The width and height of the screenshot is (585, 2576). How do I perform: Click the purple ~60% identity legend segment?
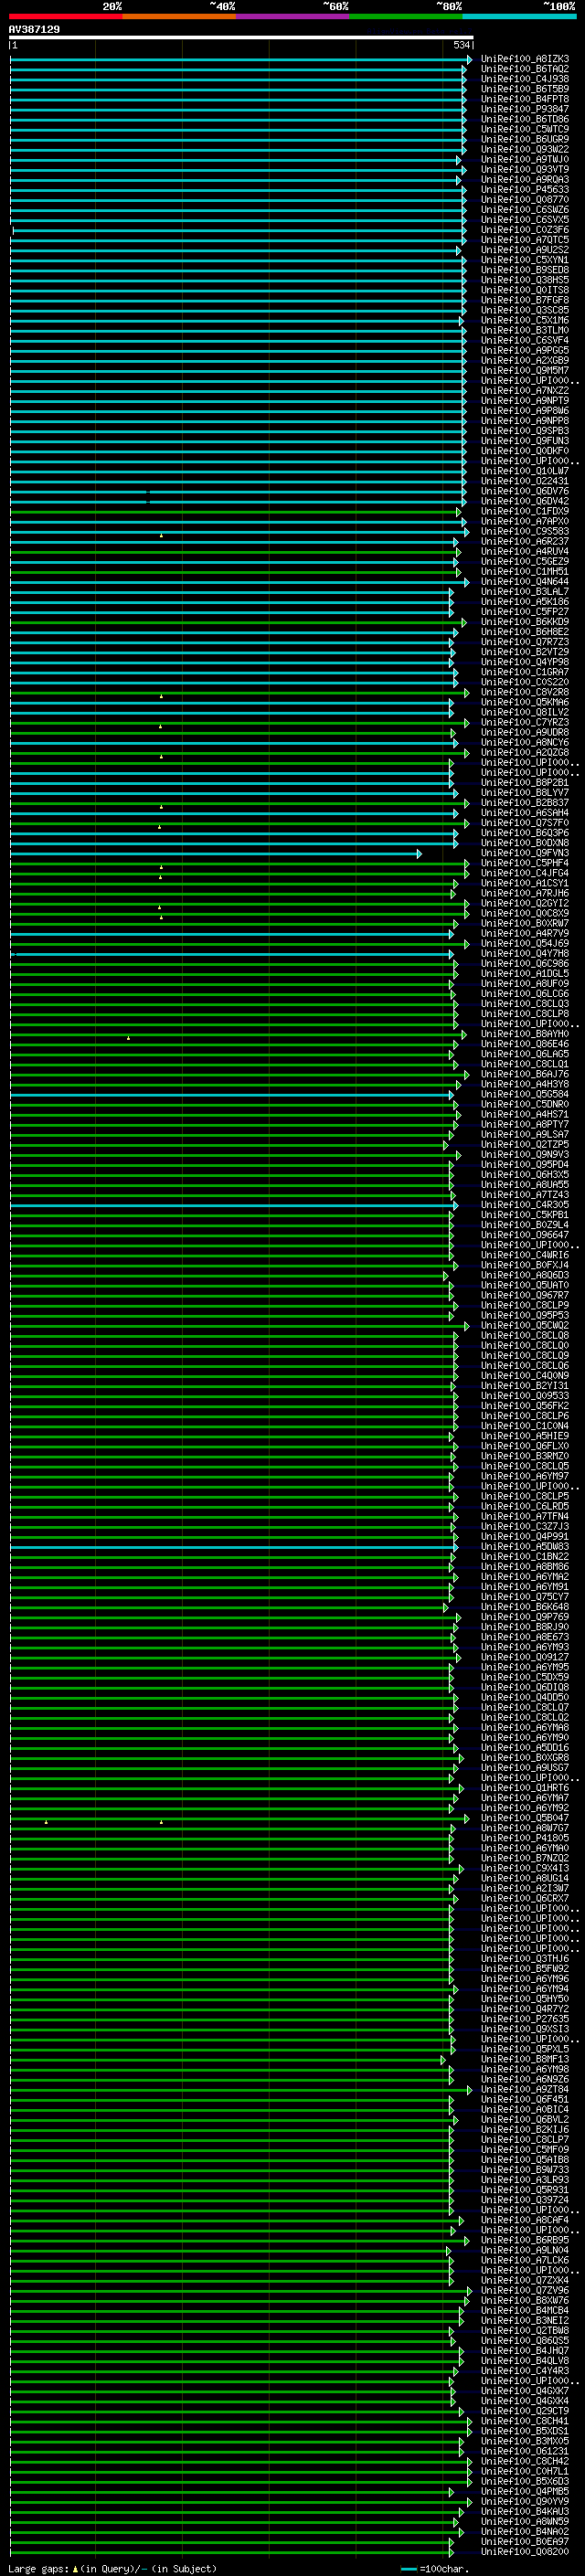click(x=293, y=16)
